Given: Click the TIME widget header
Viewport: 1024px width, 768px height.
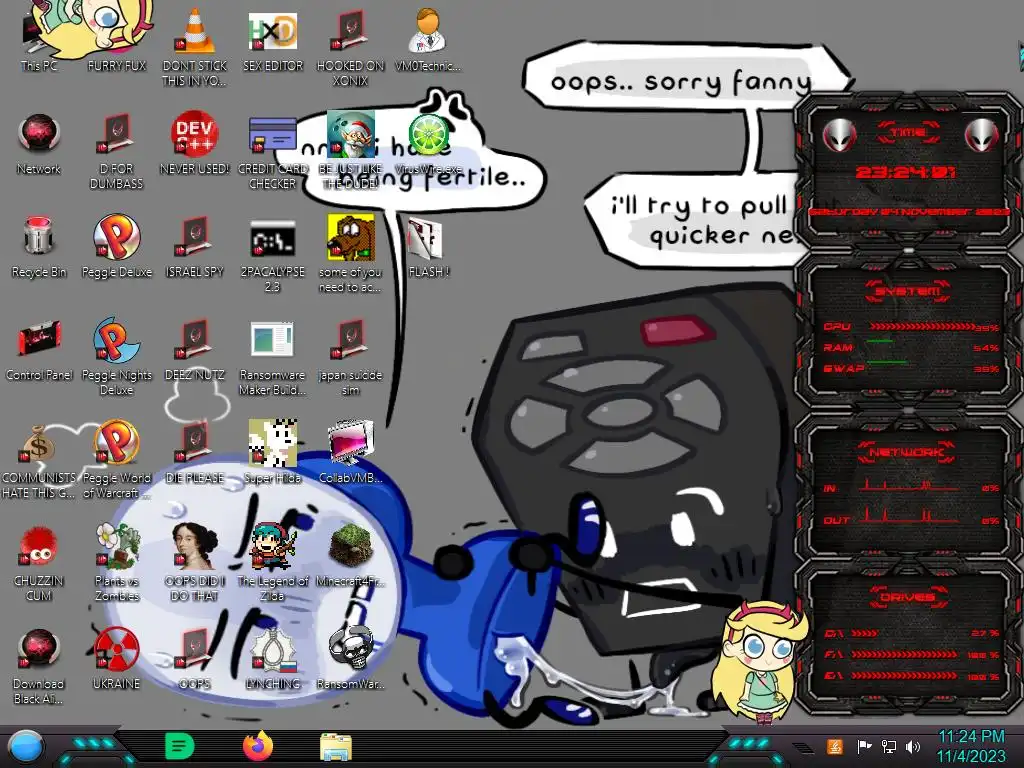Looking at the screenshot, I should pyautogui.click(x=908, y=133).
